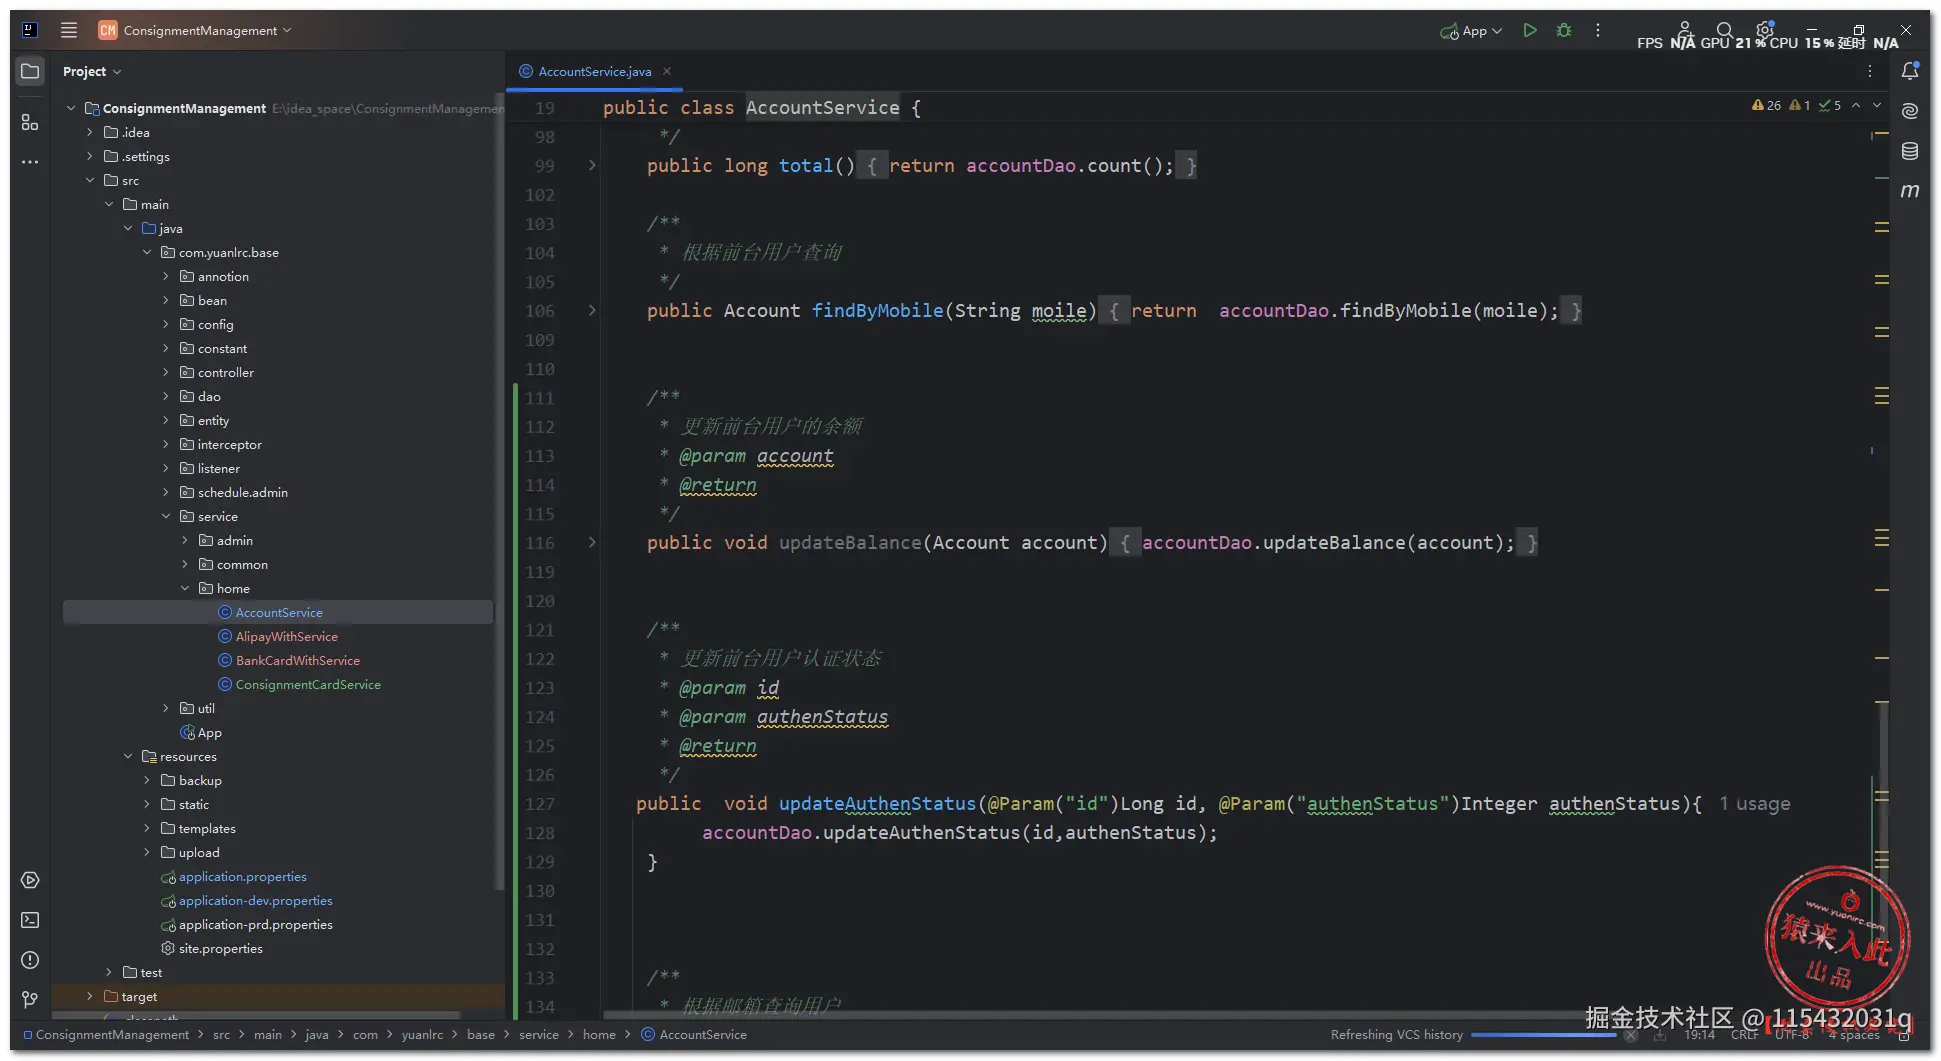
Task: Open the ConsignmentManagement project dropdown
Action: [195, 30]
